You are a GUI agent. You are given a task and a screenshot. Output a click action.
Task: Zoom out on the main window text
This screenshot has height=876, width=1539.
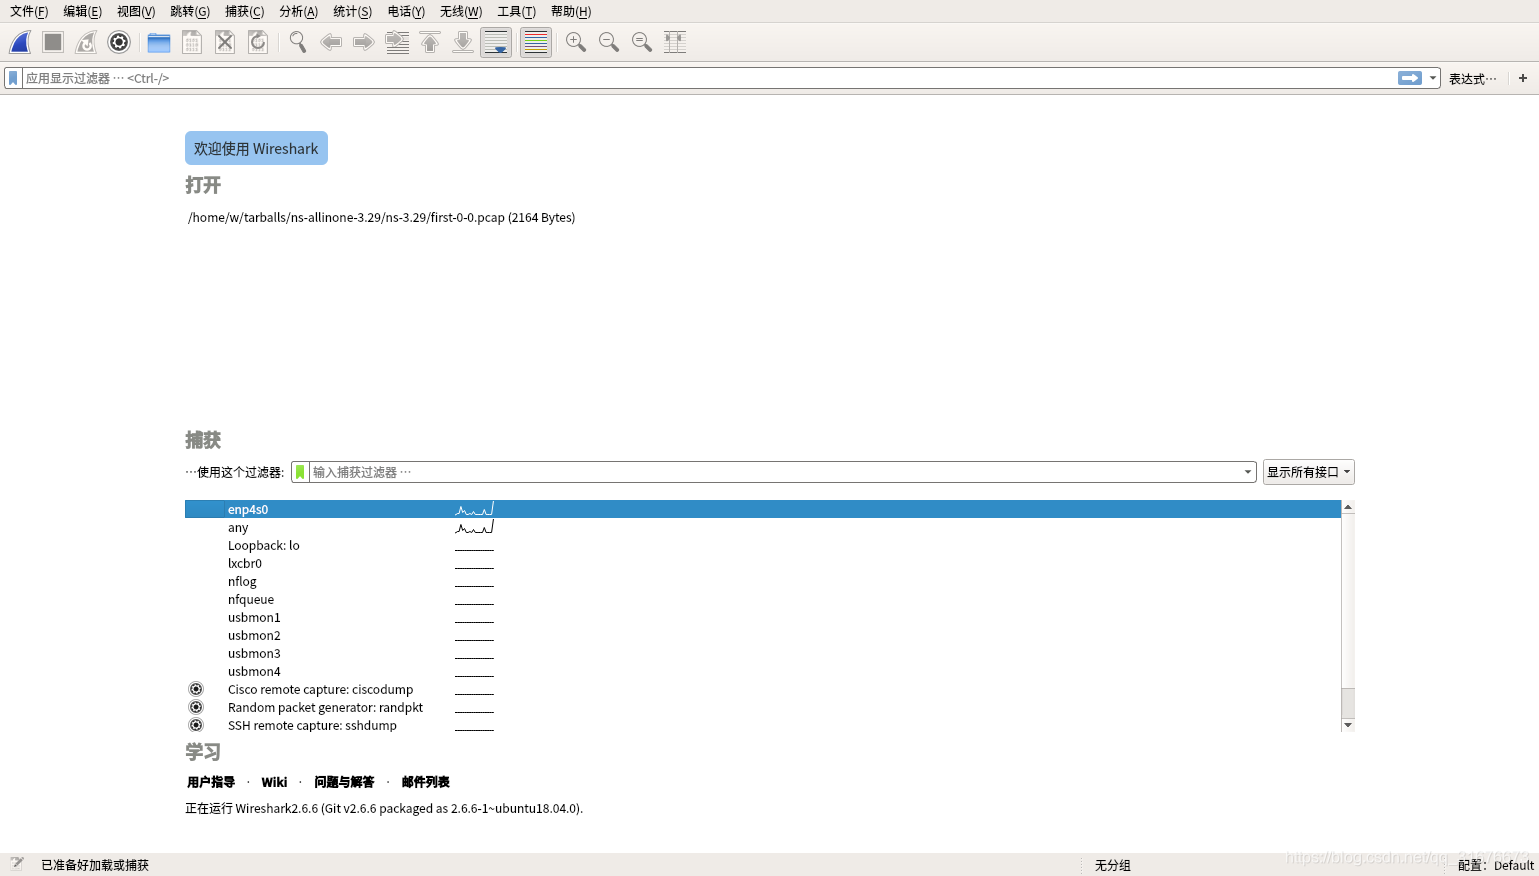click(609, 42)
